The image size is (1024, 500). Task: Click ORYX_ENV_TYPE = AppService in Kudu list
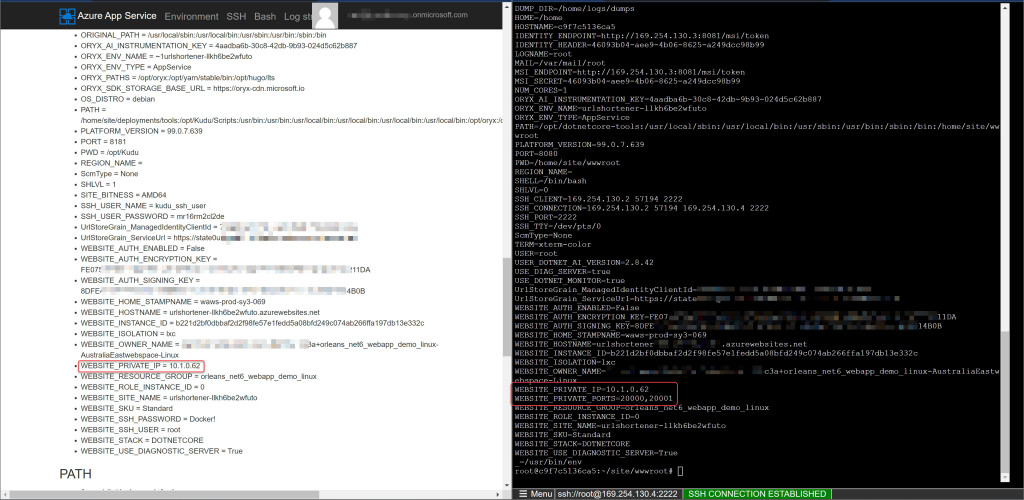[x=136, y=67]
